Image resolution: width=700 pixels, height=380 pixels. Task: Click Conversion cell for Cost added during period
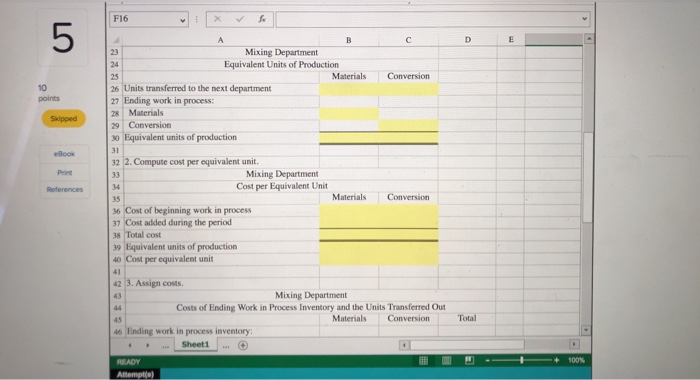[x=408, y=222]
